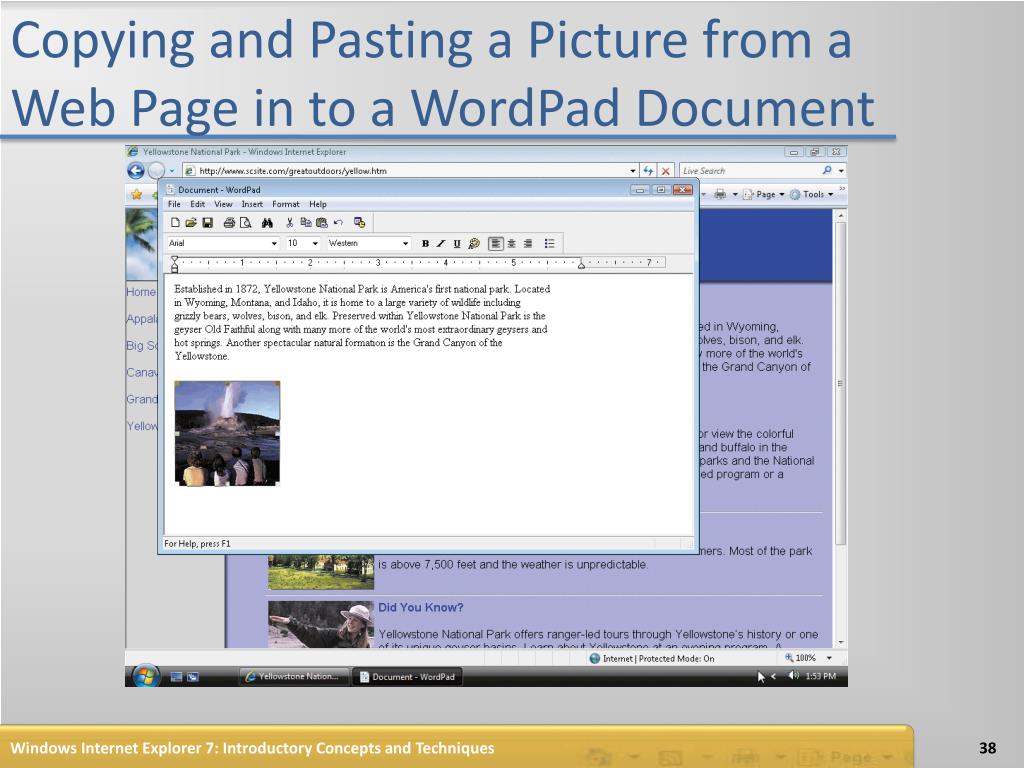Toggle Underline formatting in WordPad
This screenshot has width=1024, height=768.
point(457,244)
